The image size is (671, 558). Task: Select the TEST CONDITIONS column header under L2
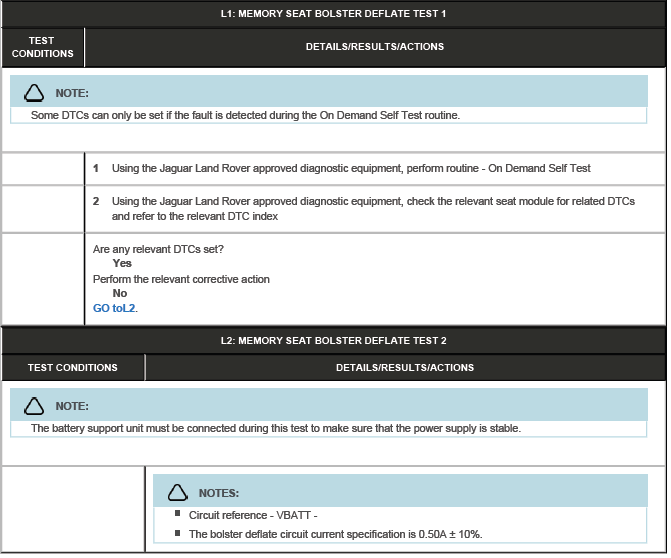[72, 368]
